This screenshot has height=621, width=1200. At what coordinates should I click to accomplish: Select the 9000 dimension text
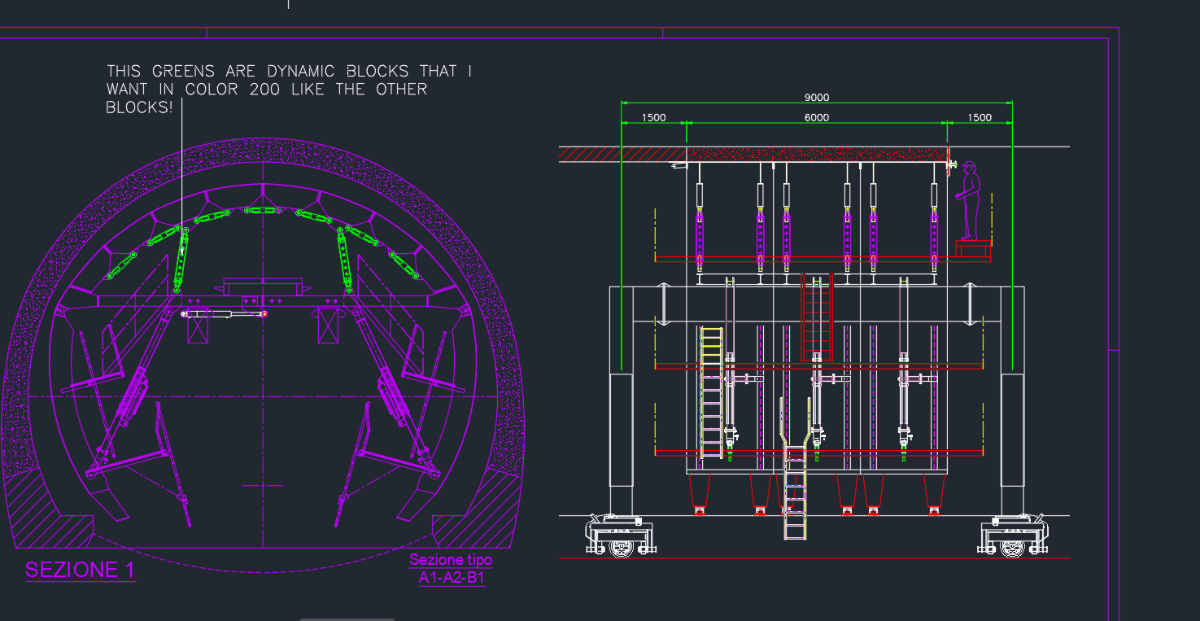(816, 98)
